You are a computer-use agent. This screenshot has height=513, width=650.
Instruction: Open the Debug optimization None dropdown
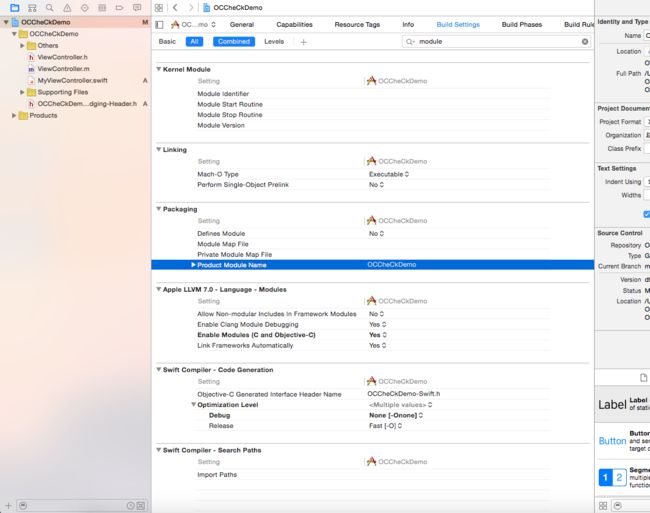pos(396,415)
